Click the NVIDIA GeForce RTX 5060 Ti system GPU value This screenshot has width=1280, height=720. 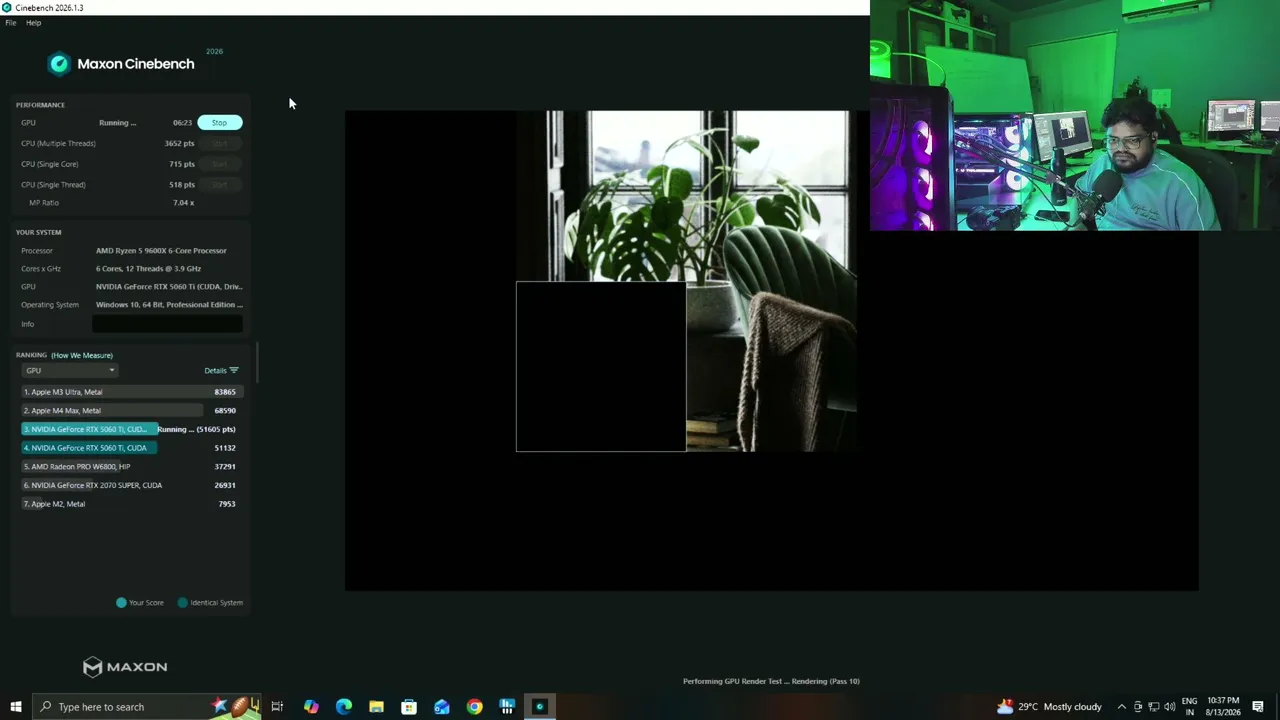(x=169, y=287)
